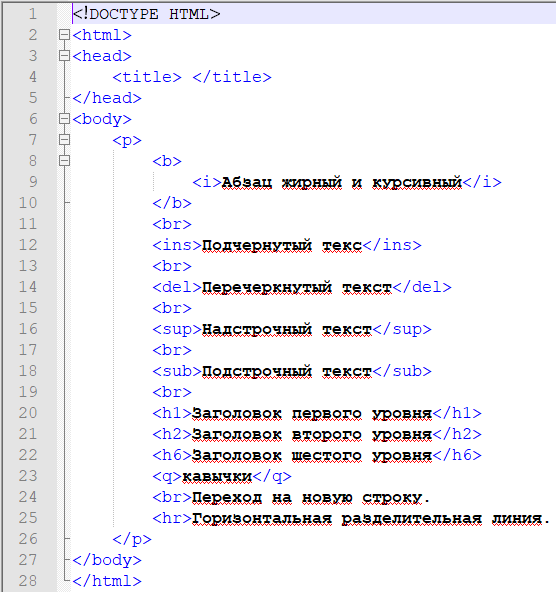
Task: Collapse the paragraph tag fold marker
Action: 65,140
